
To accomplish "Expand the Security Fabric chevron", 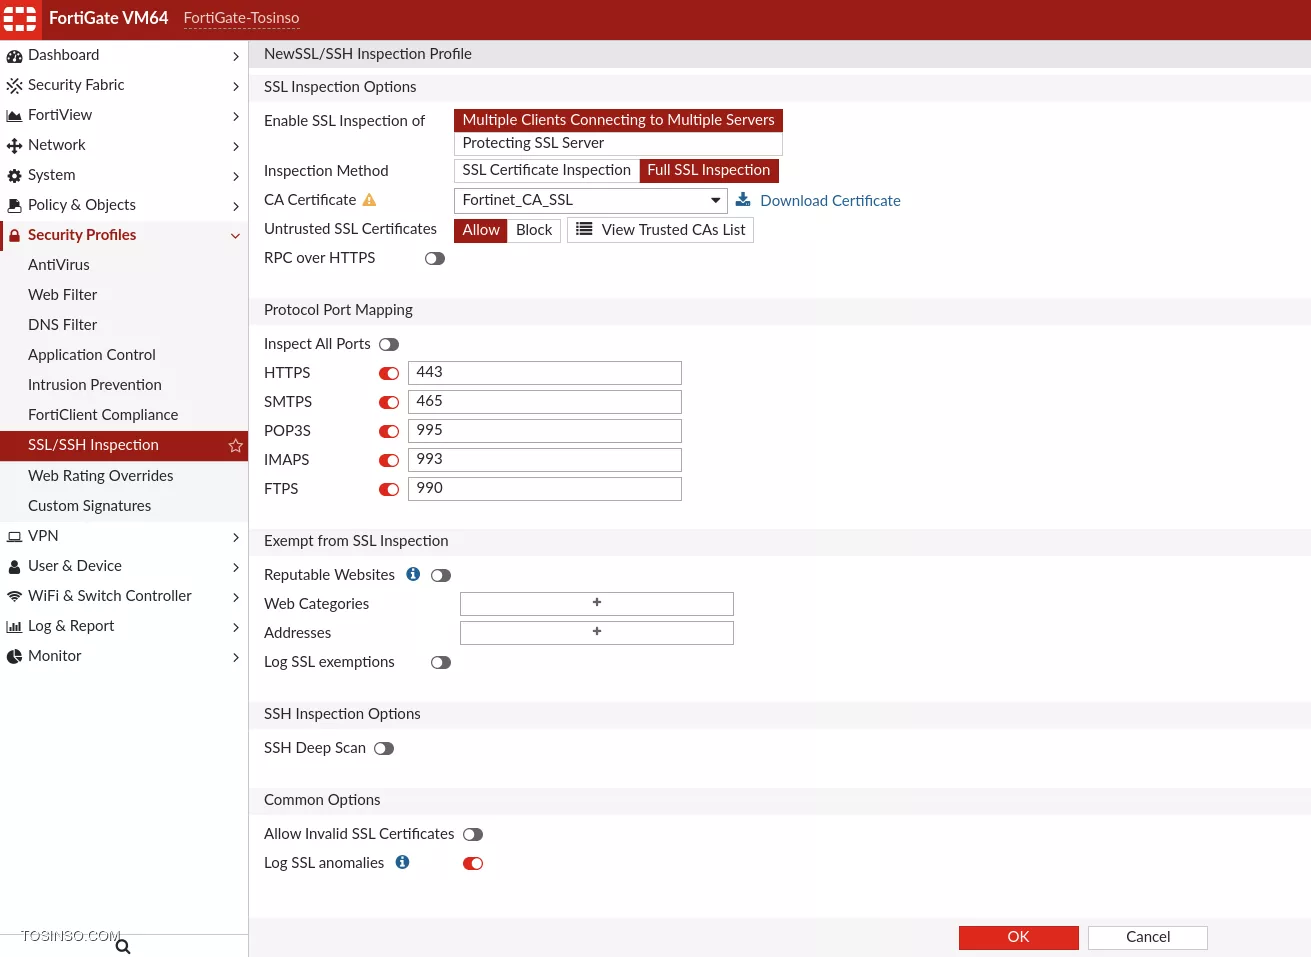I will [236, 86].
